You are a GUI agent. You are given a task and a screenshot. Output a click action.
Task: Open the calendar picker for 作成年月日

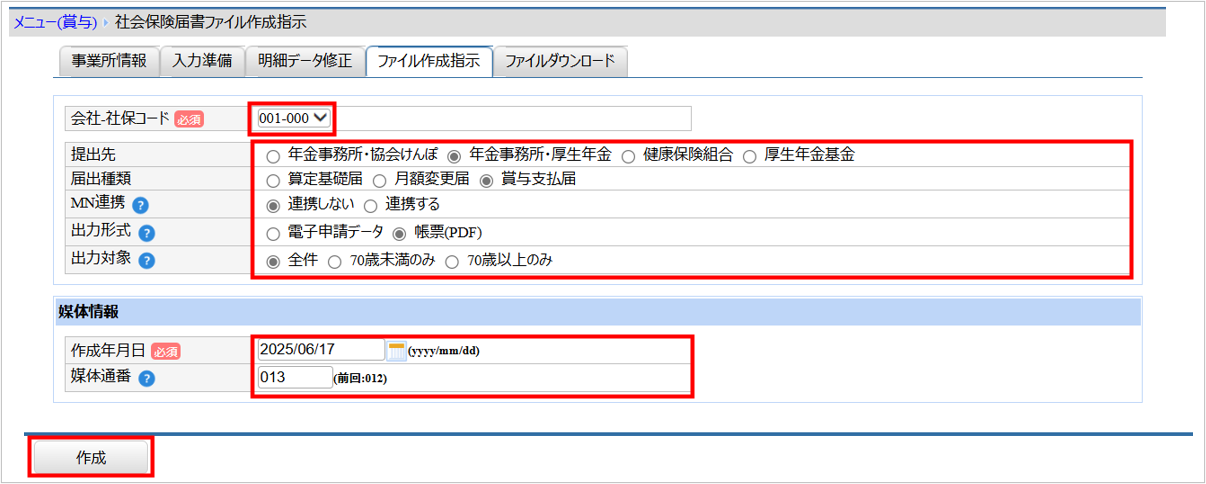(x=396, y=350)
